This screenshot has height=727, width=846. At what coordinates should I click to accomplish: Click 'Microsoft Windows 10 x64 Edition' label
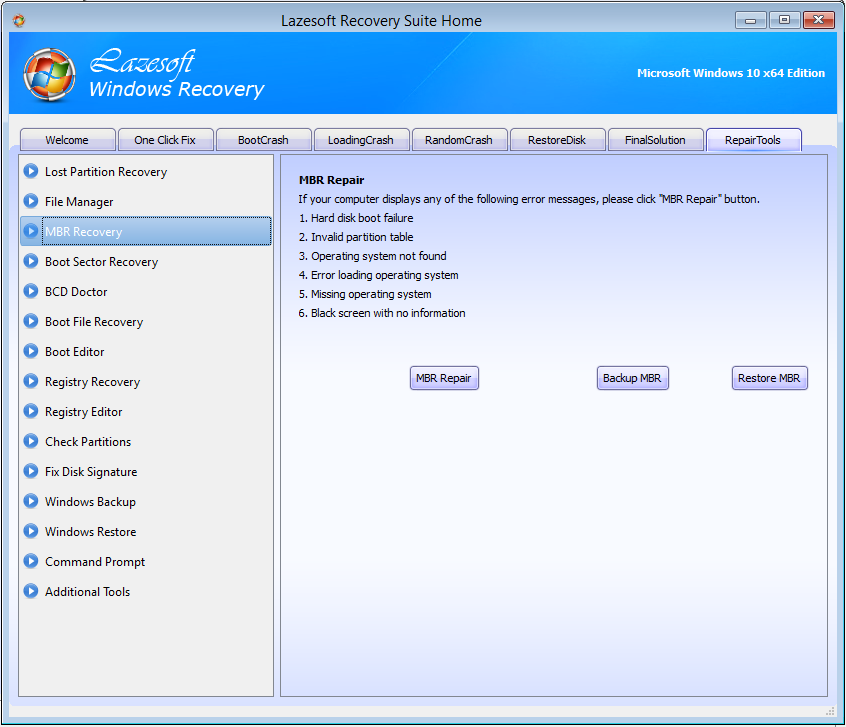[x=731, y=73]
